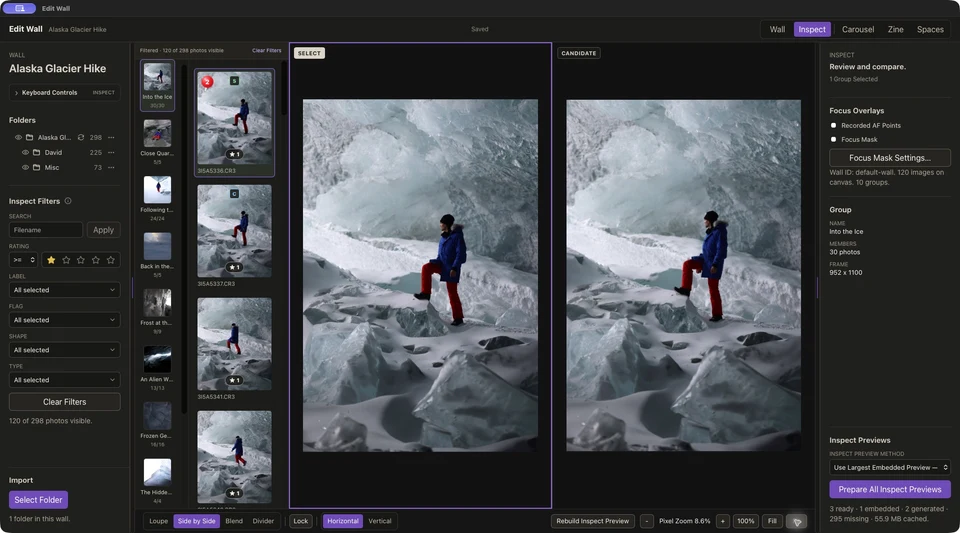Click the S badge on 3I5A5336.CR3 thumbnail

234,81
